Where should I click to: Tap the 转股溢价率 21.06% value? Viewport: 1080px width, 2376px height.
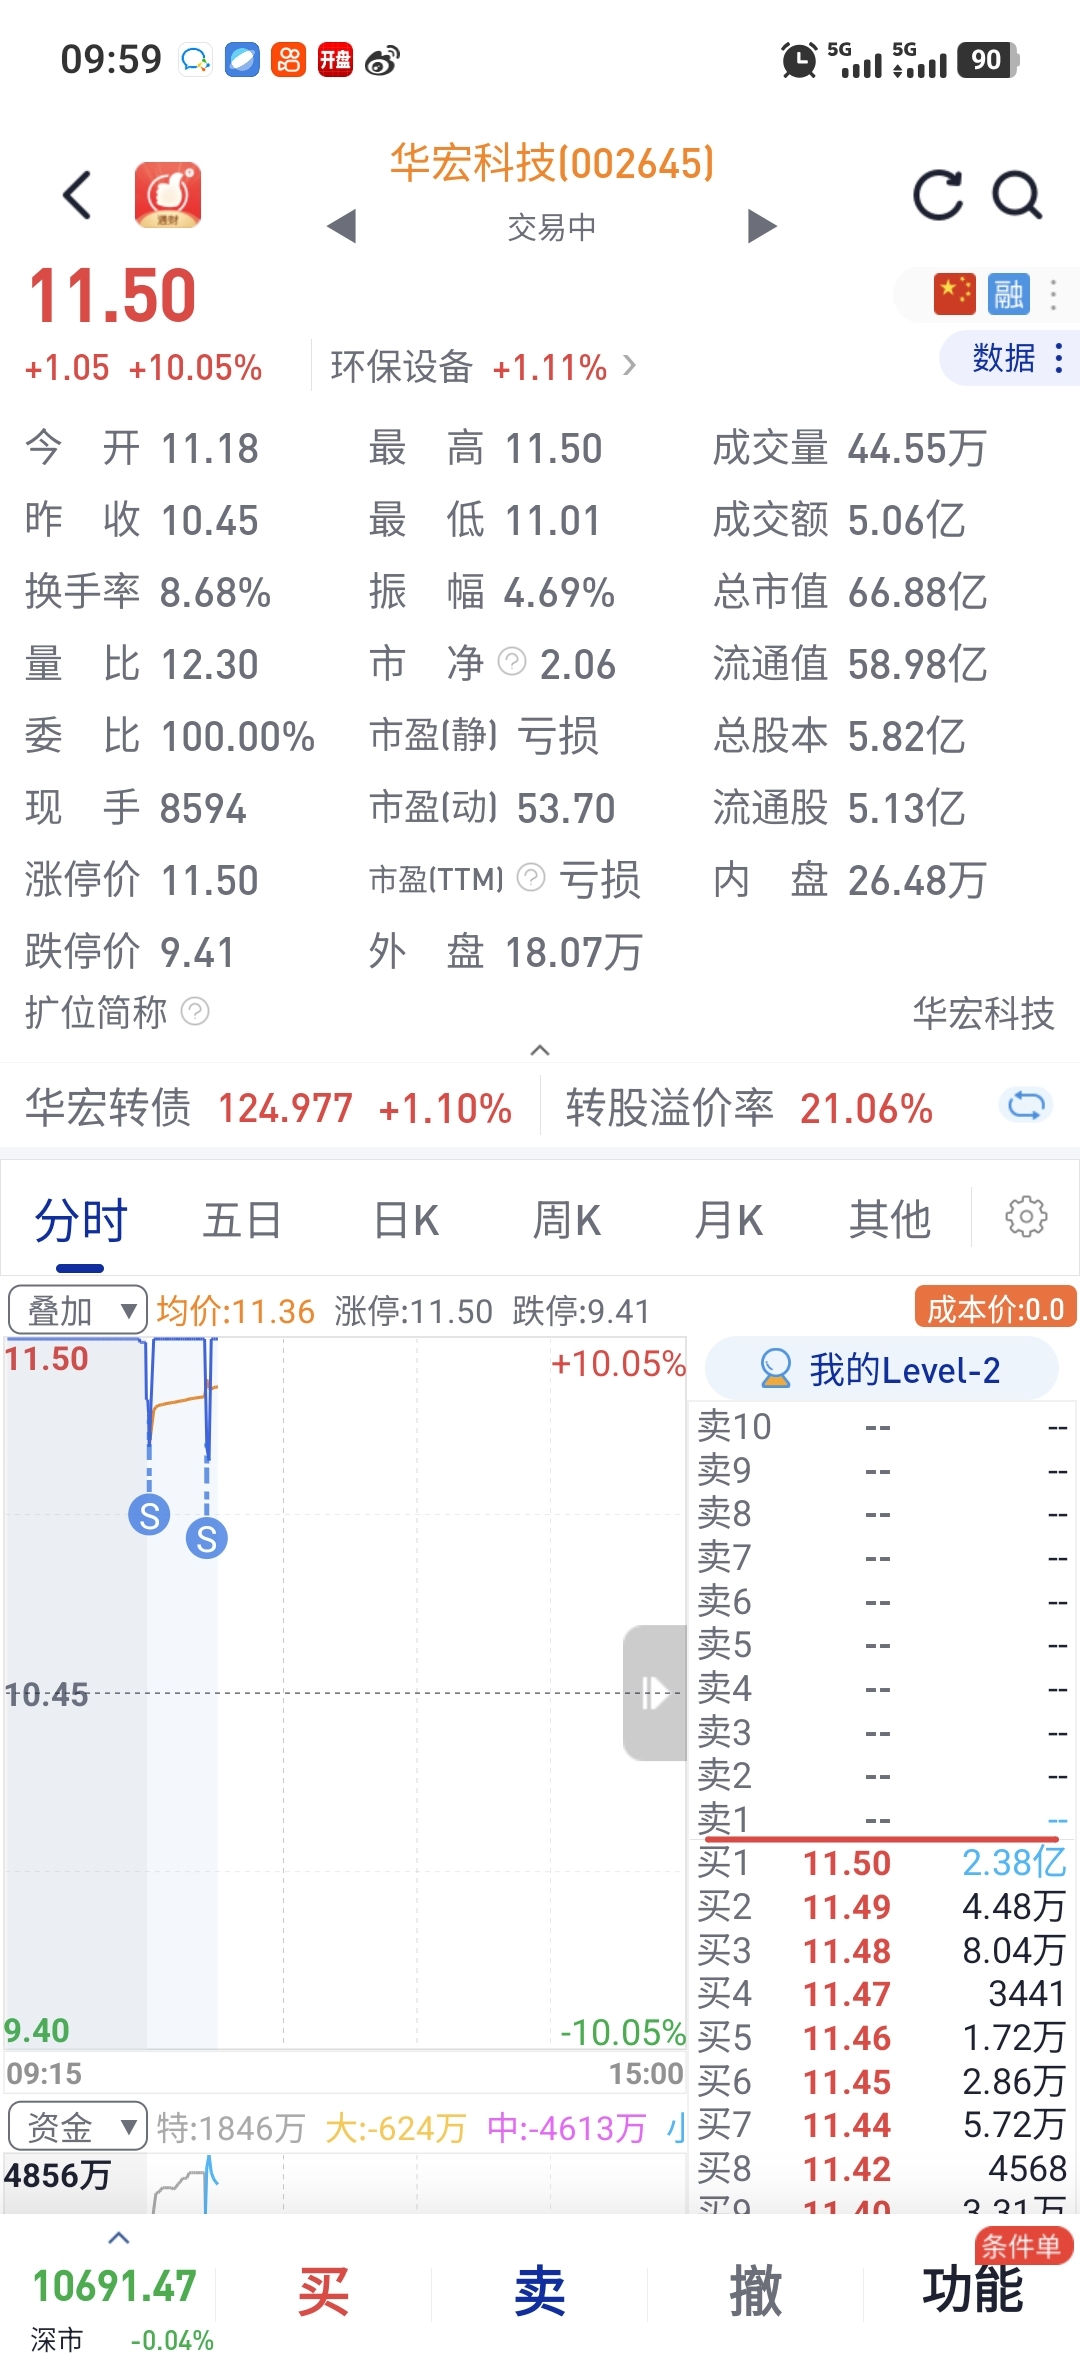(866, 1108)
